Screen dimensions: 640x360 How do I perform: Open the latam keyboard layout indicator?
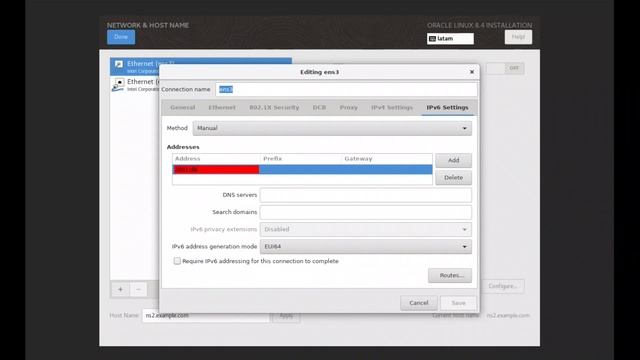[x=450, y=38]
